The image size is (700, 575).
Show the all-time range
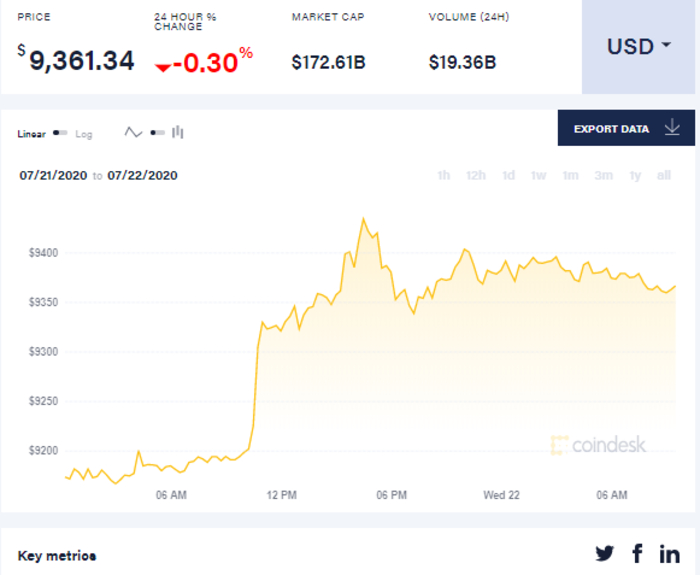click(x=663, y=176)
